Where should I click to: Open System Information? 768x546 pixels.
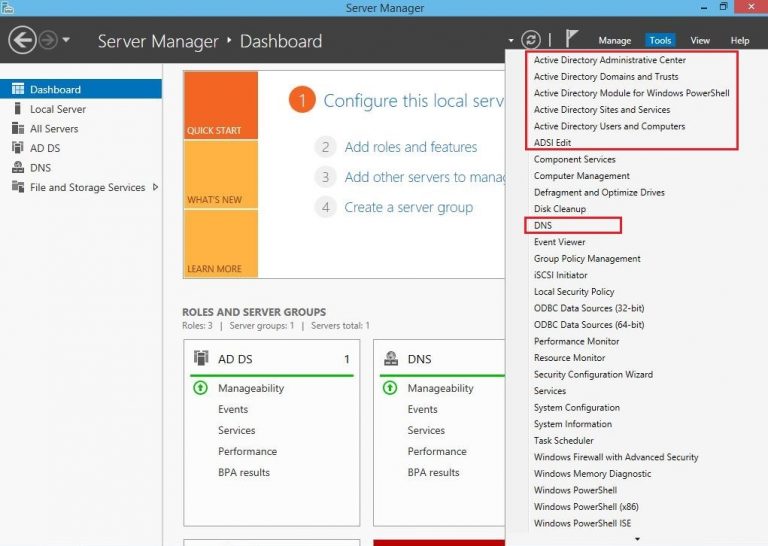pyautogui.click(x=573, y=424)
